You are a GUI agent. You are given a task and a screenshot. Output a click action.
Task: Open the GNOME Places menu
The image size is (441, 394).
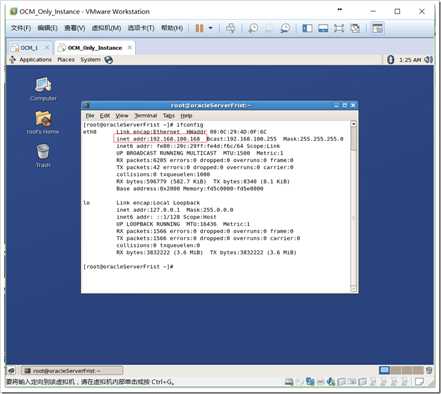66,60
